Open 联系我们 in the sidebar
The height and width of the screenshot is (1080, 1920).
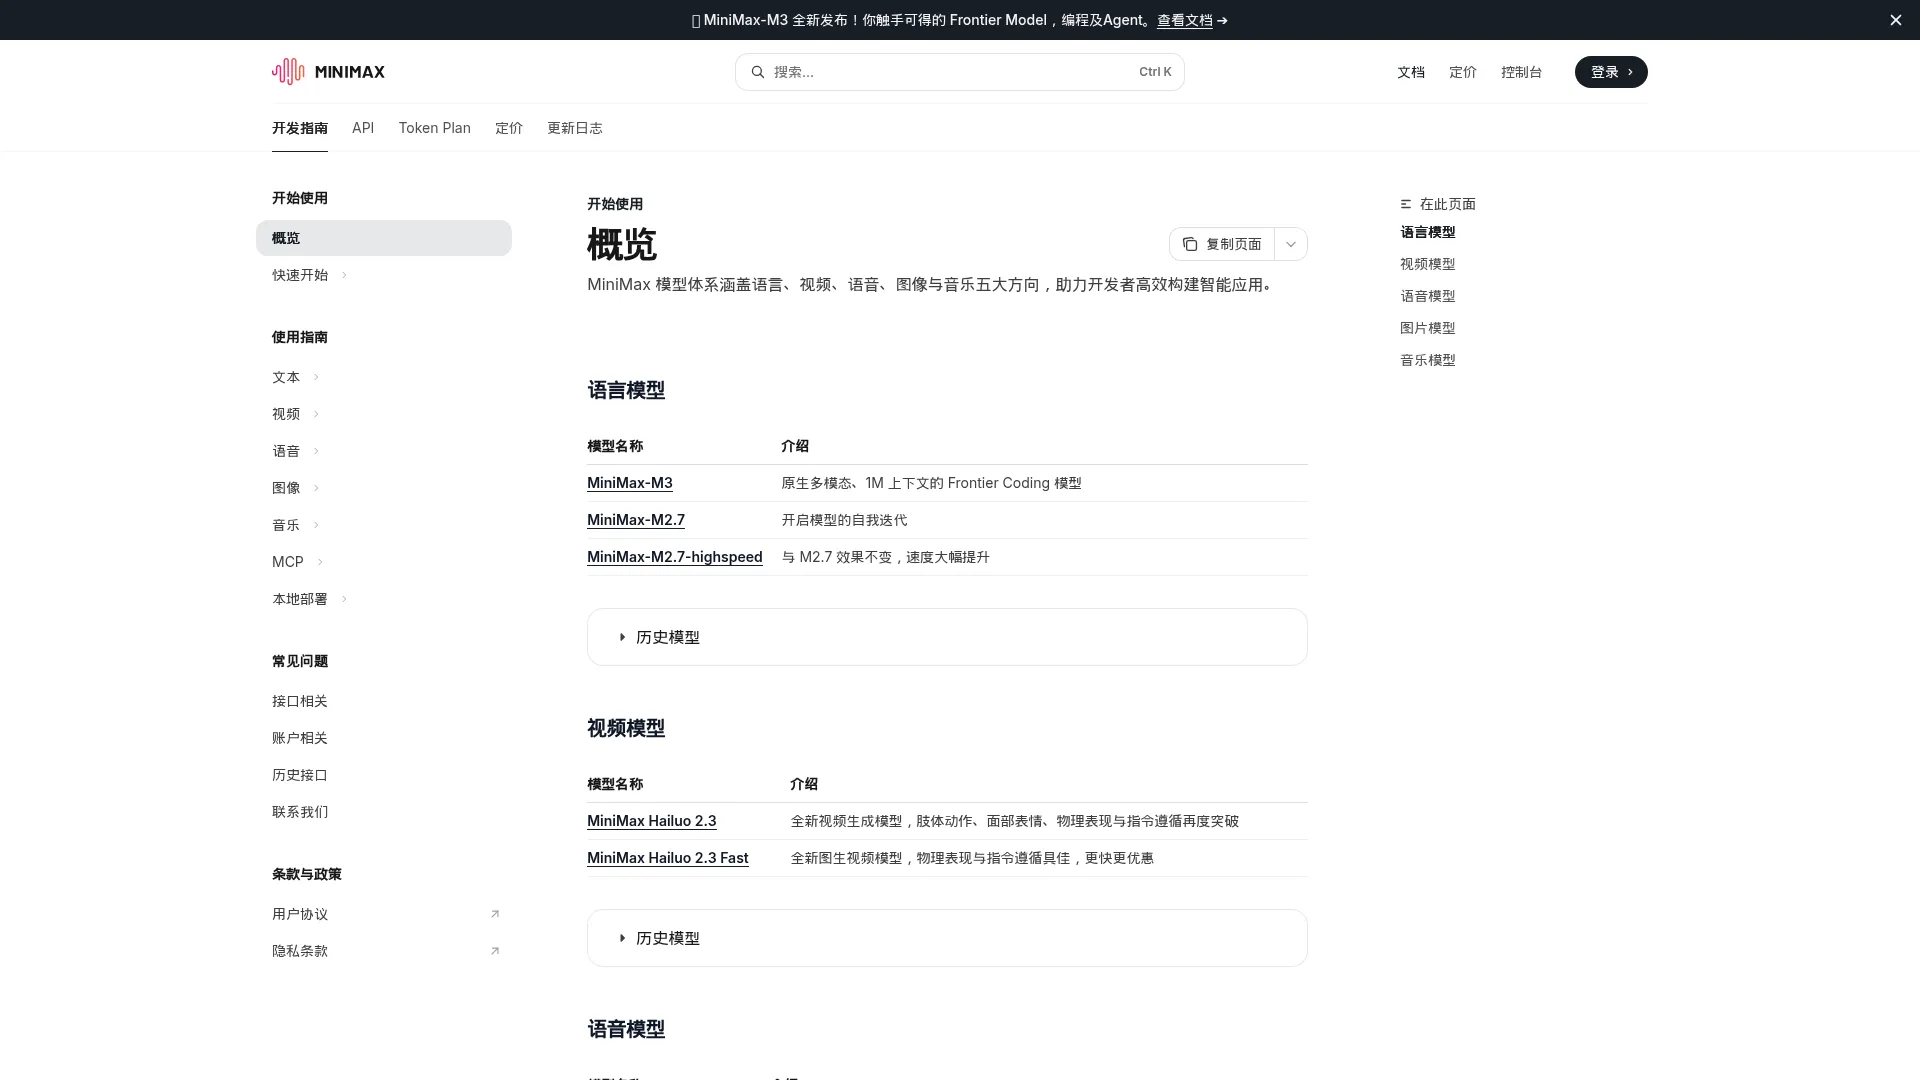click(x=300, y=812)
